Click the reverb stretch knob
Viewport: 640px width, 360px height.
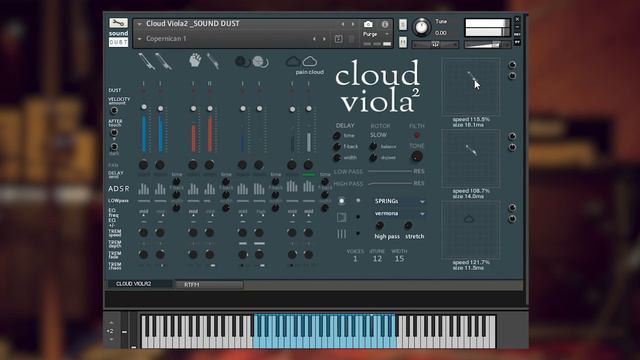pyautogui.click(x=408, y=225)
